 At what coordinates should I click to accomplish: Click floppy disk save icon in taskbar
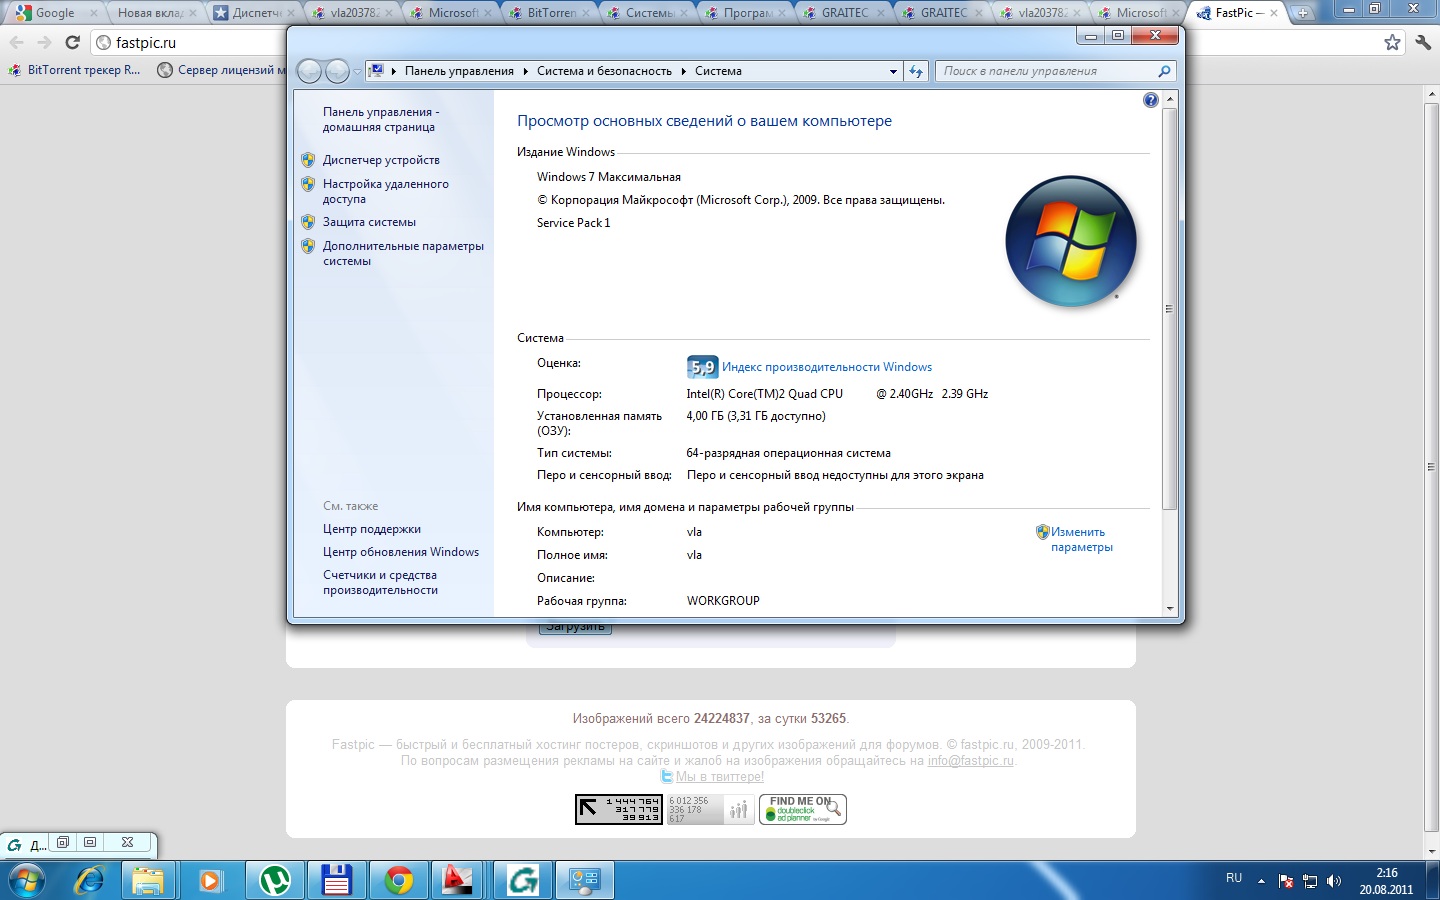tap(336, 880)
